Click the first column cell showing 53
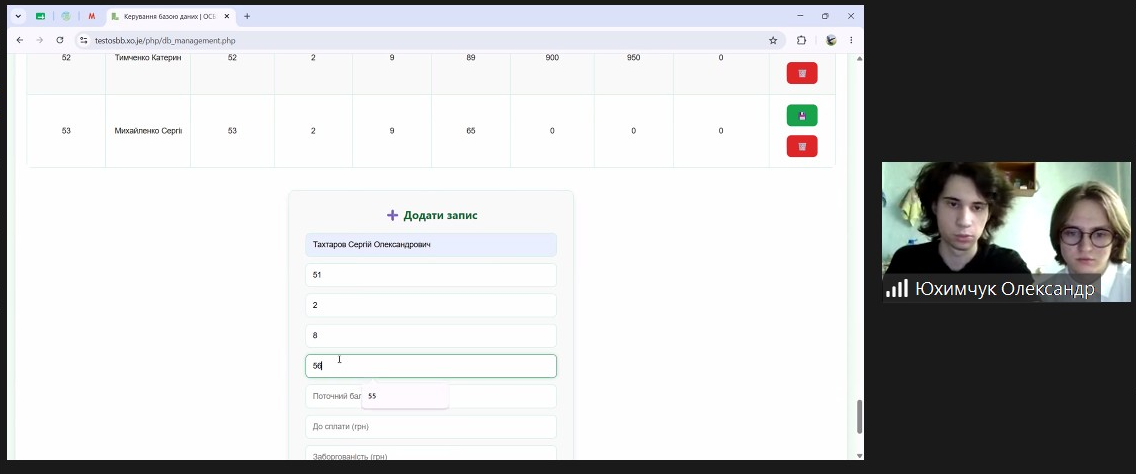1136x474 pixels. point(66,130)
